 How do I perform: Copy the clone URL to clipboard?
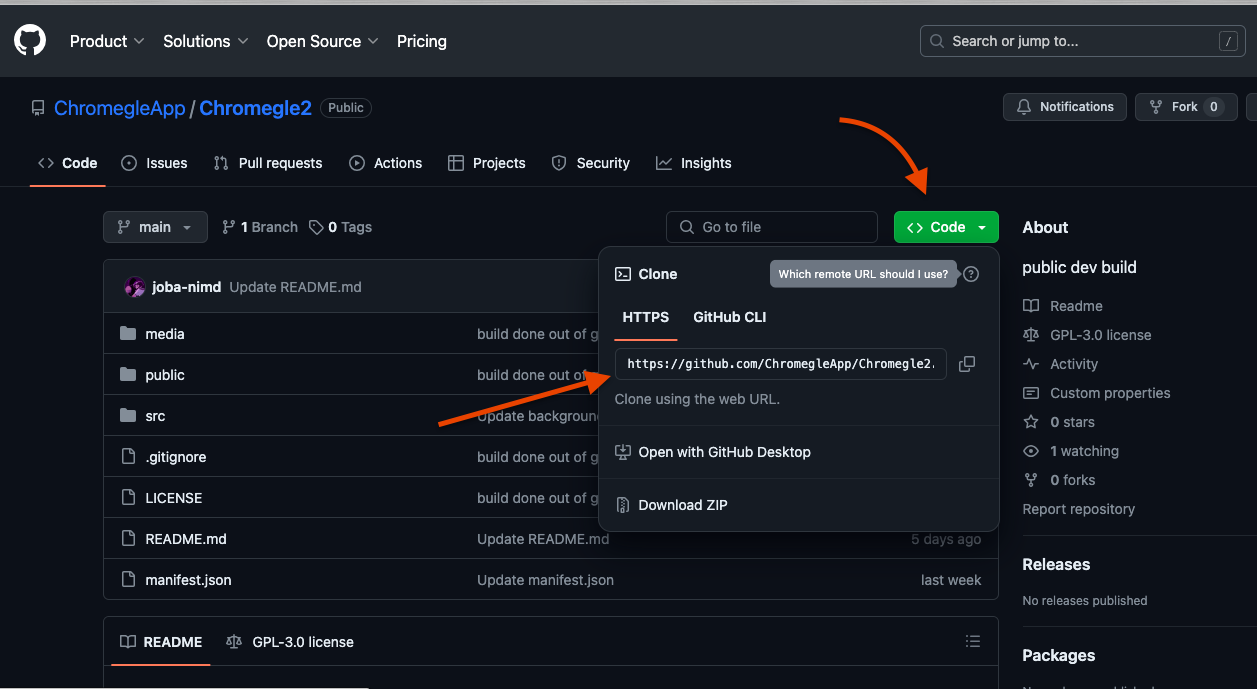click(x=967, y=364)
